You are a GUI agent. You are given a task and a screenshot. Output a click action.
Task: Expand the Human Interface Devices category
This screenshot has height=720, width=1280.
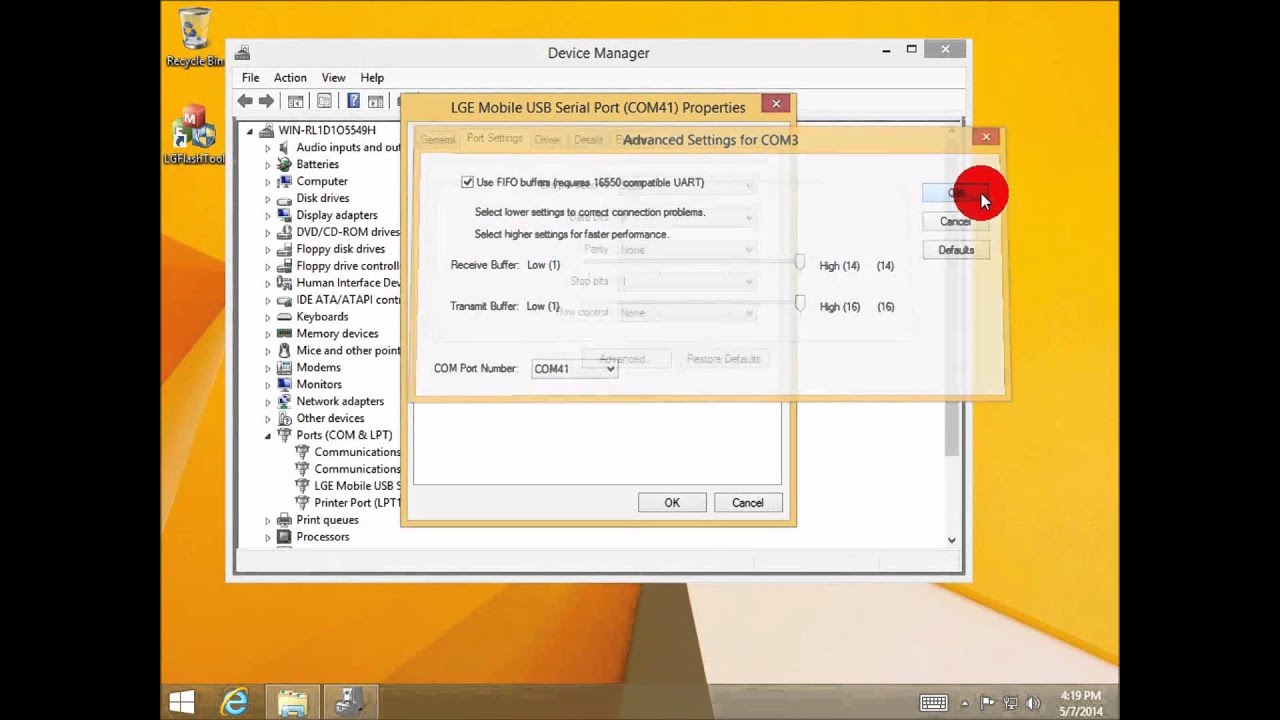268,283
